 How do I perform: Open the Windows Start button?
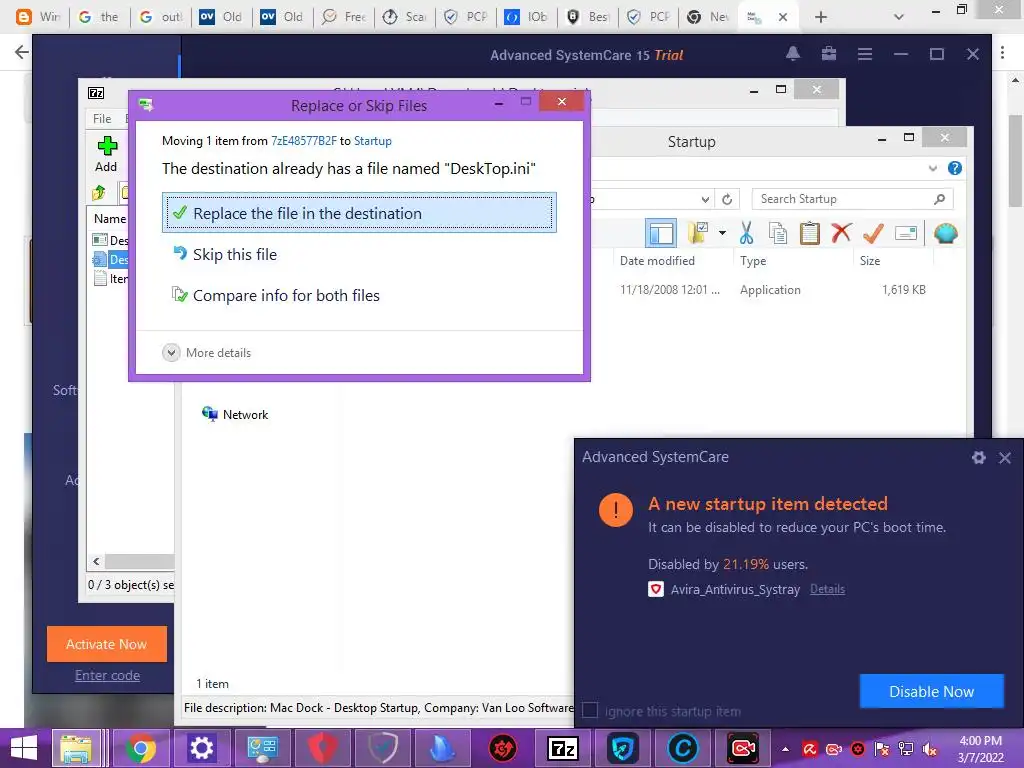(x=24, y=748)
